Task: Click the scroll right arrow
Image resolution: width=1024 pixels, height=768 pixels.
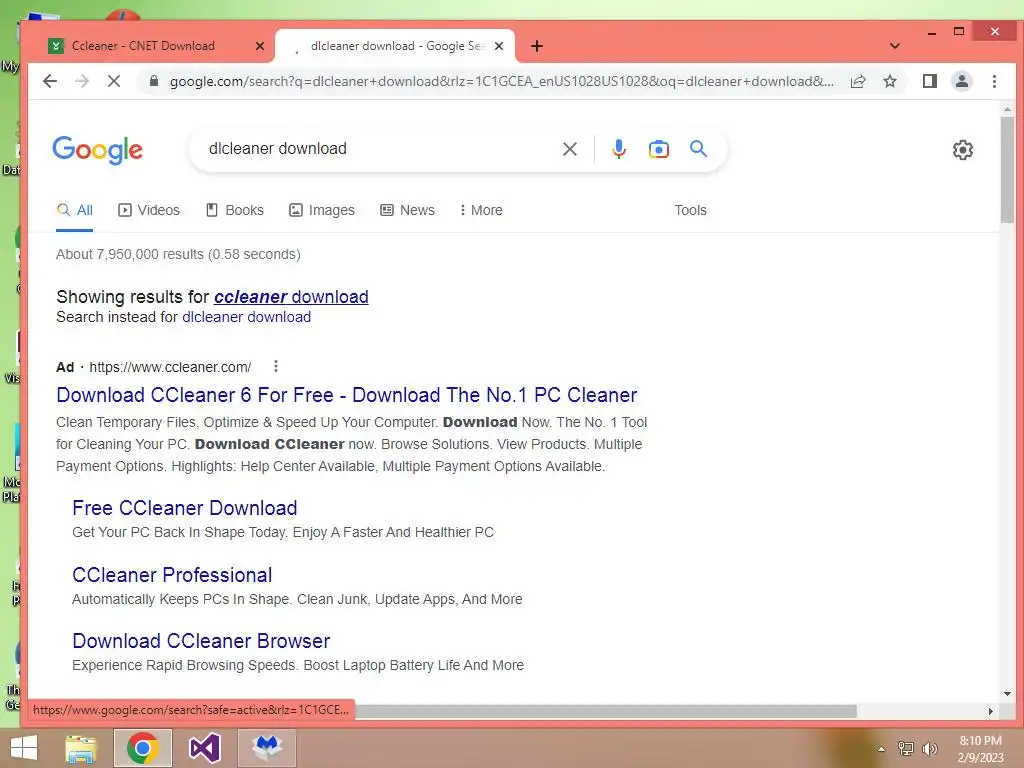Action: (x=990, y=711)
